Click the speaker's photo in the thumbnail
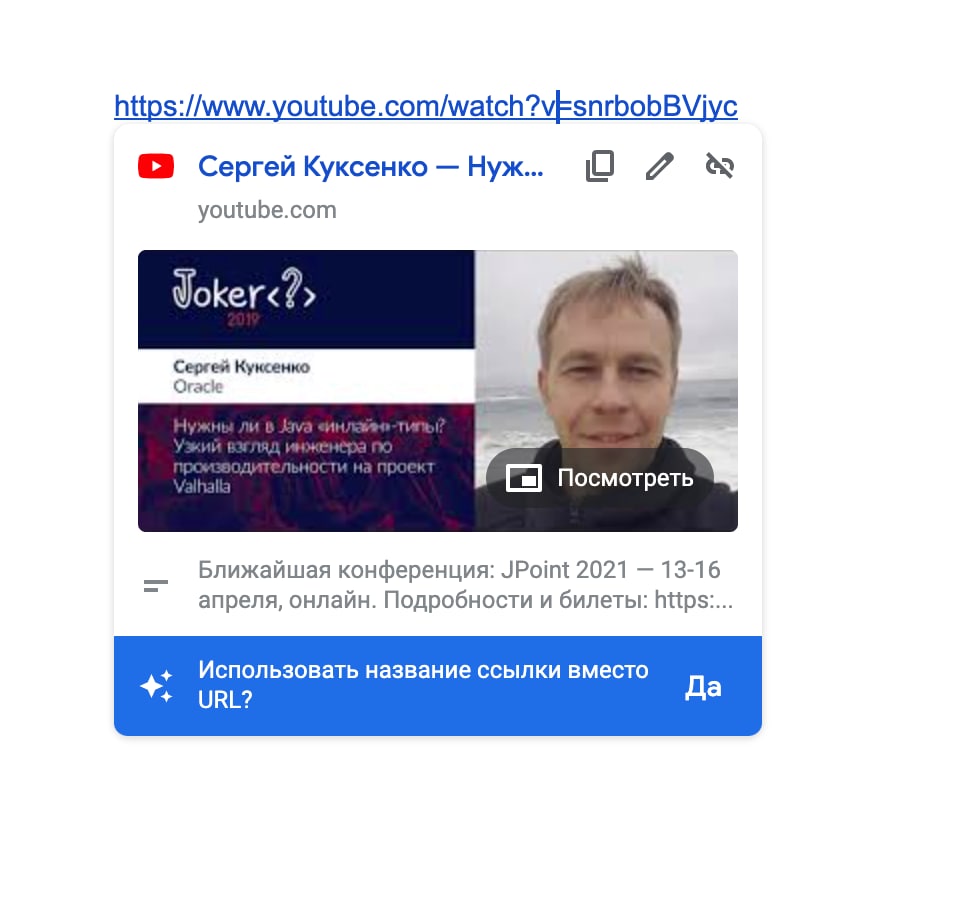 606,391
